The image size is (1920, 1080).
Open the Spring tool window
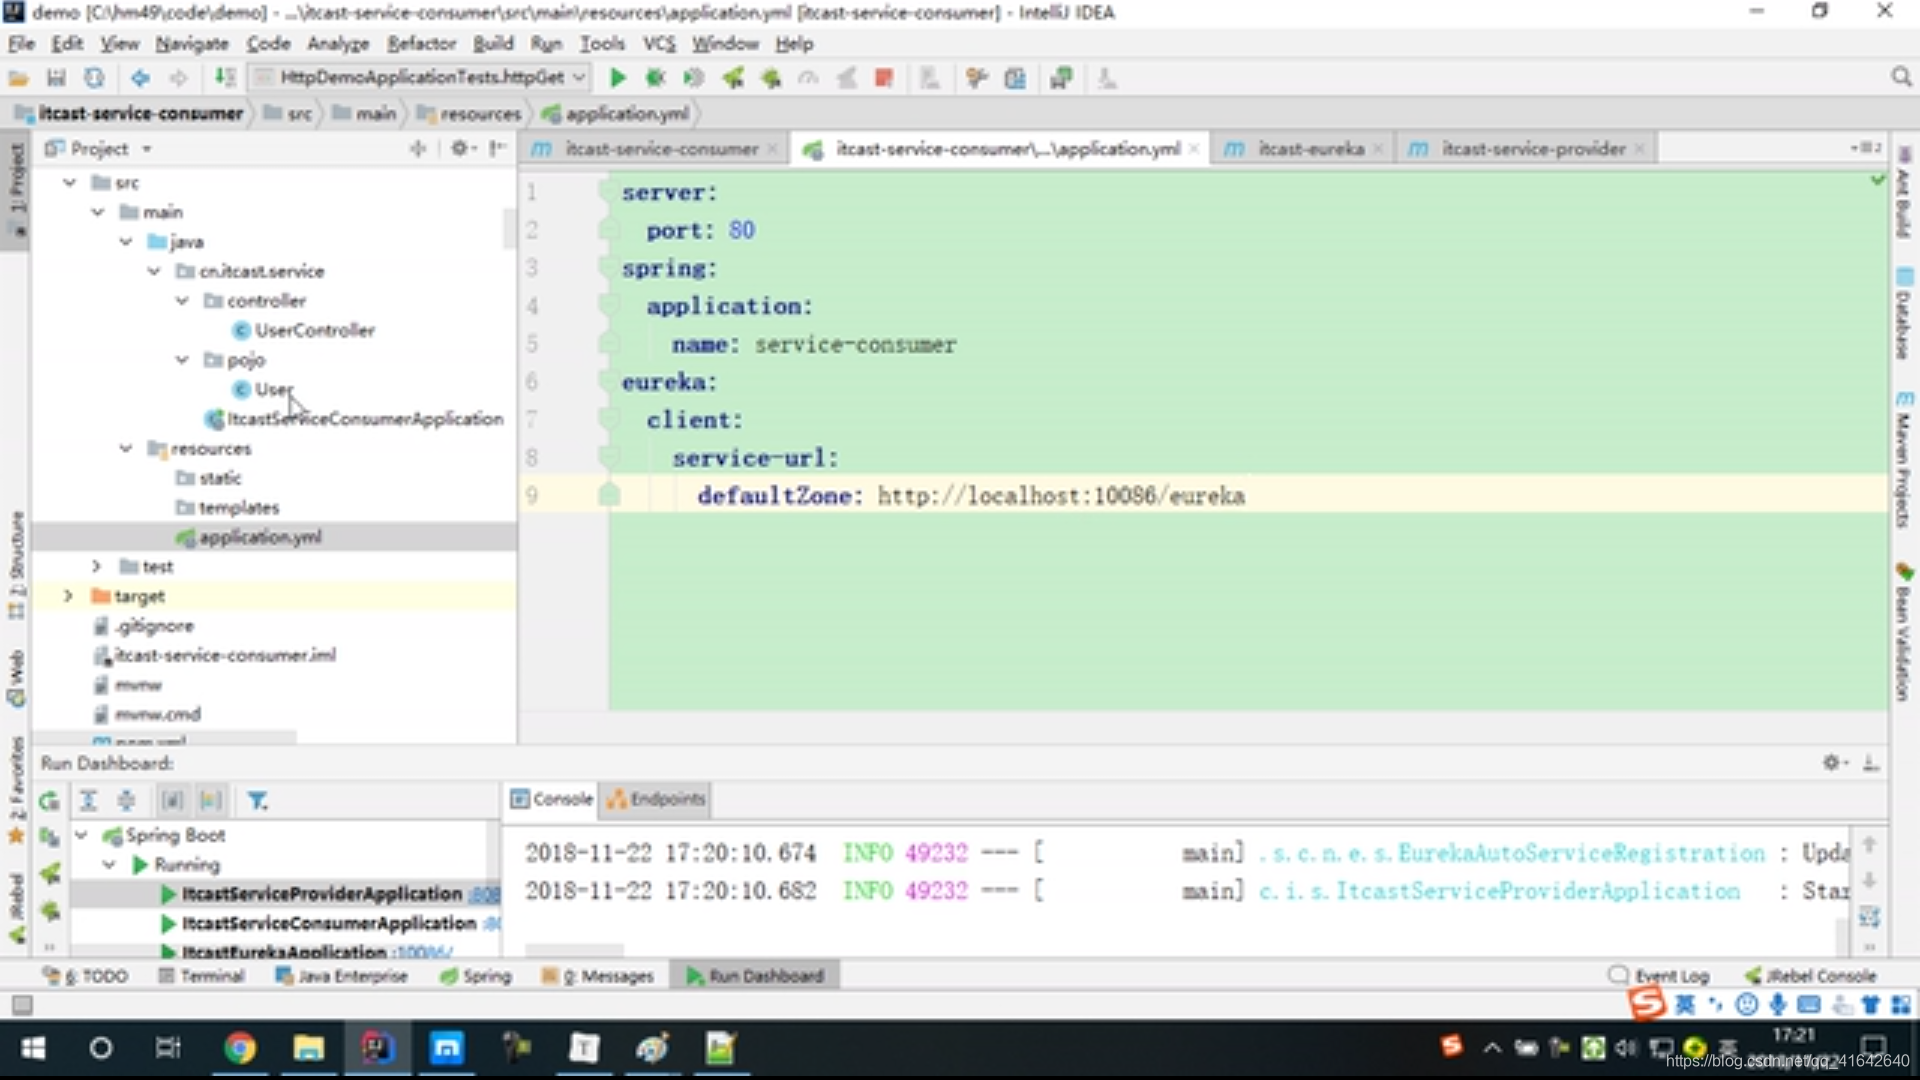476,976
